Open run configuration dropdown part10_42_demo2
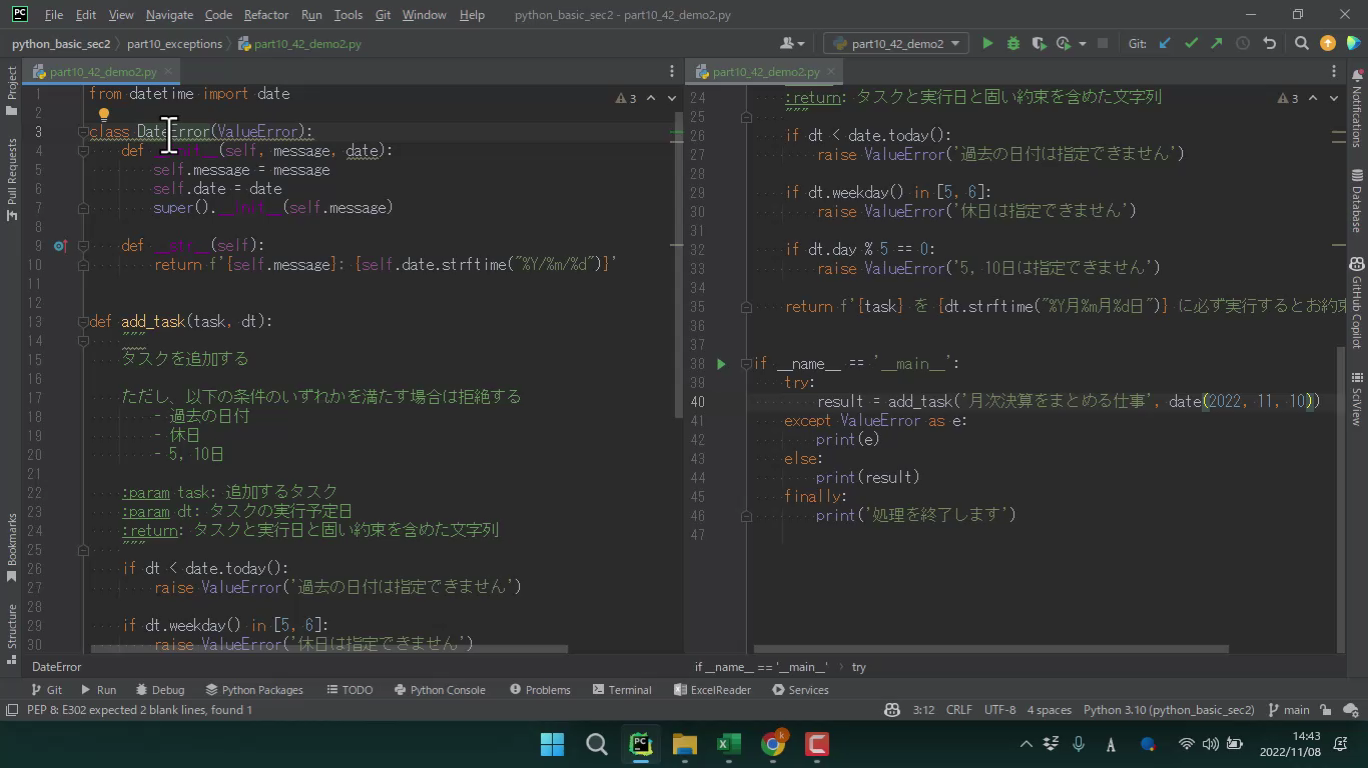The image size is (1368, 768). click(x=895, y=43)
